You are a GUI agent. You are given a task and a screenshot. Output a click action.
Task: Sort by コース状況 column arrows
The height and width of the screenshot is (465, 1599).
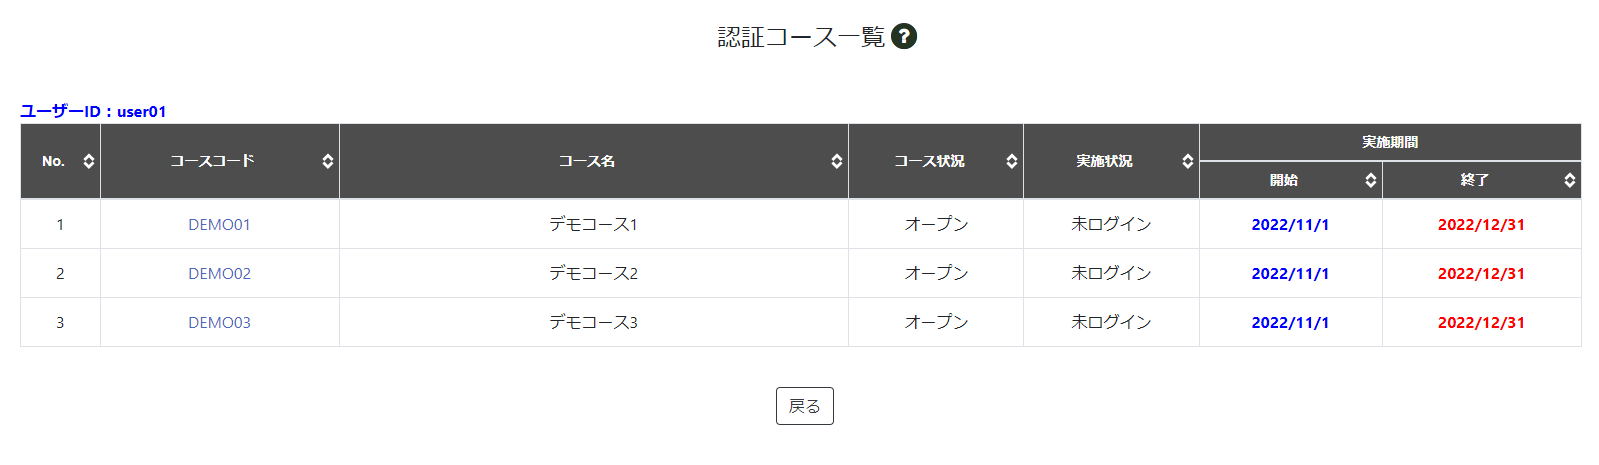(1012, 161)
